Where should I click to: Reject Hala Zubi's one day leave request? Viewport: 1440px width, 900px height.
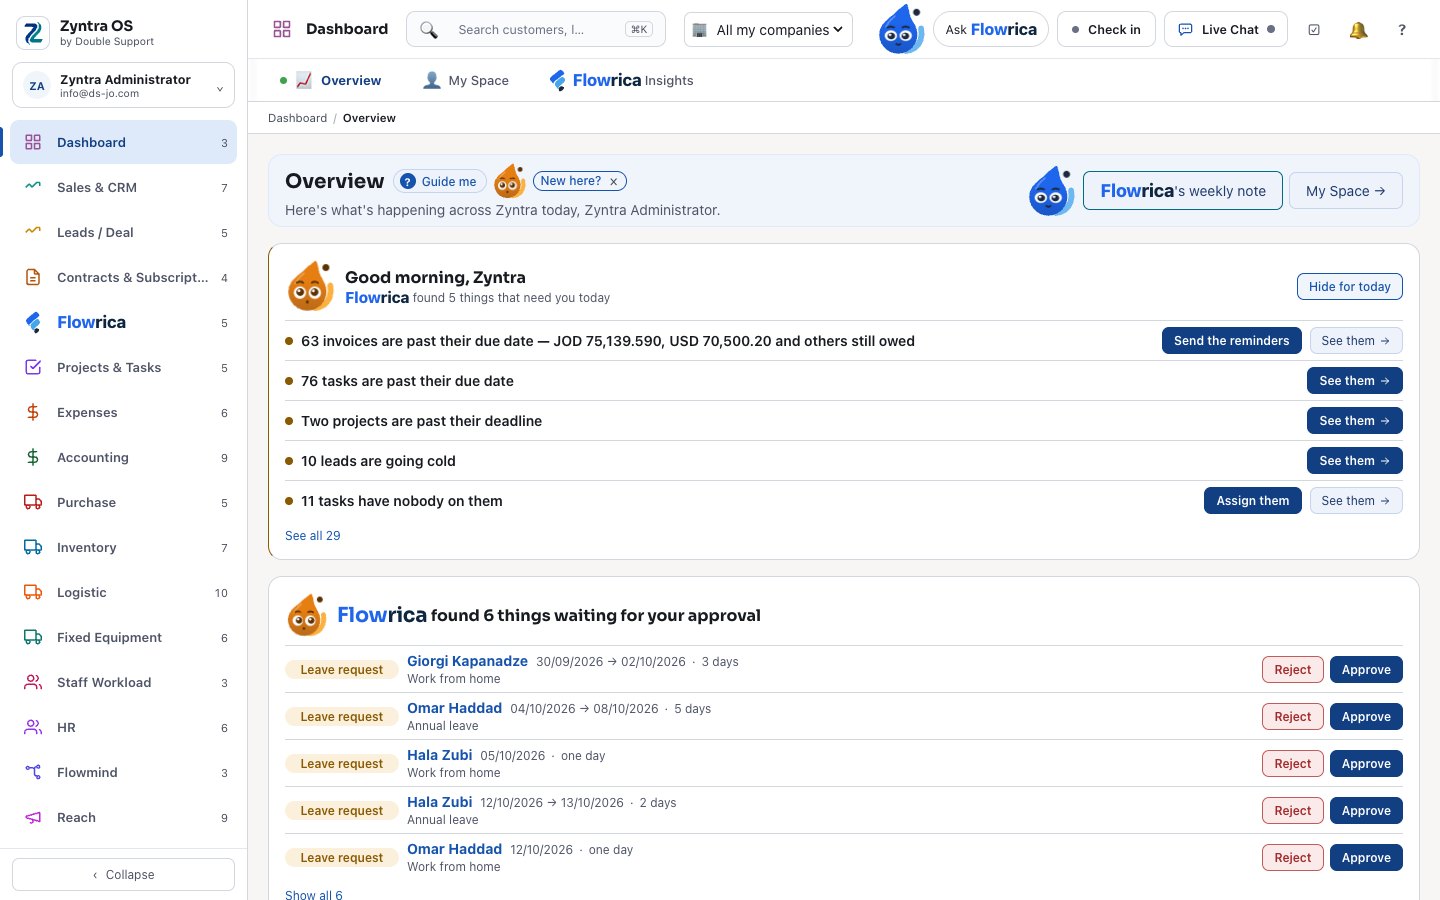pos(1293,764)
